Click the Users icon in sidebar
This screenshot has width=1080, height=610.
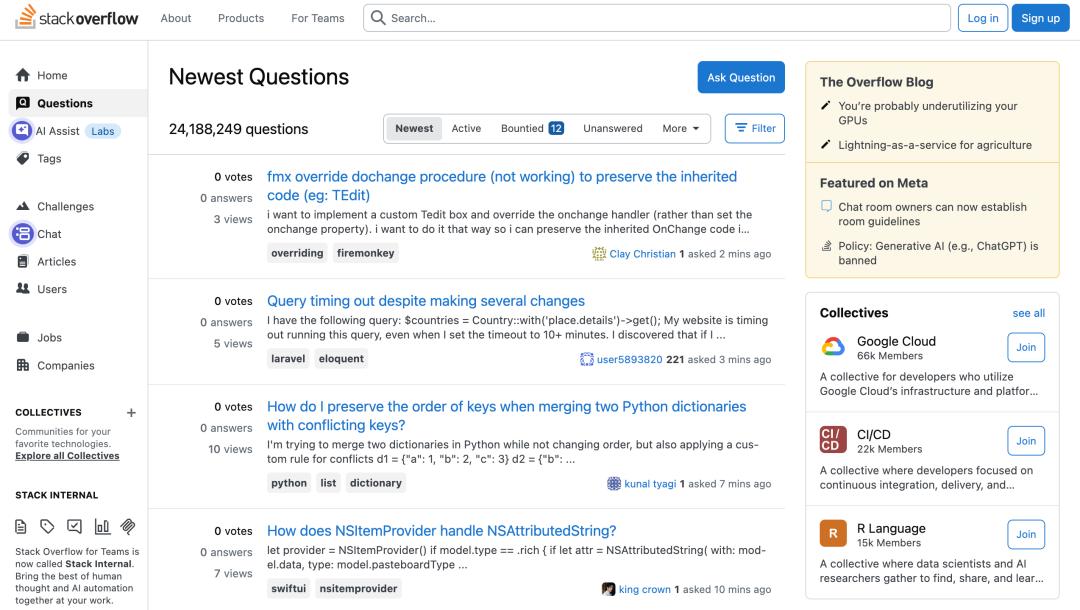pyautogui.click(x=23, y=289)
